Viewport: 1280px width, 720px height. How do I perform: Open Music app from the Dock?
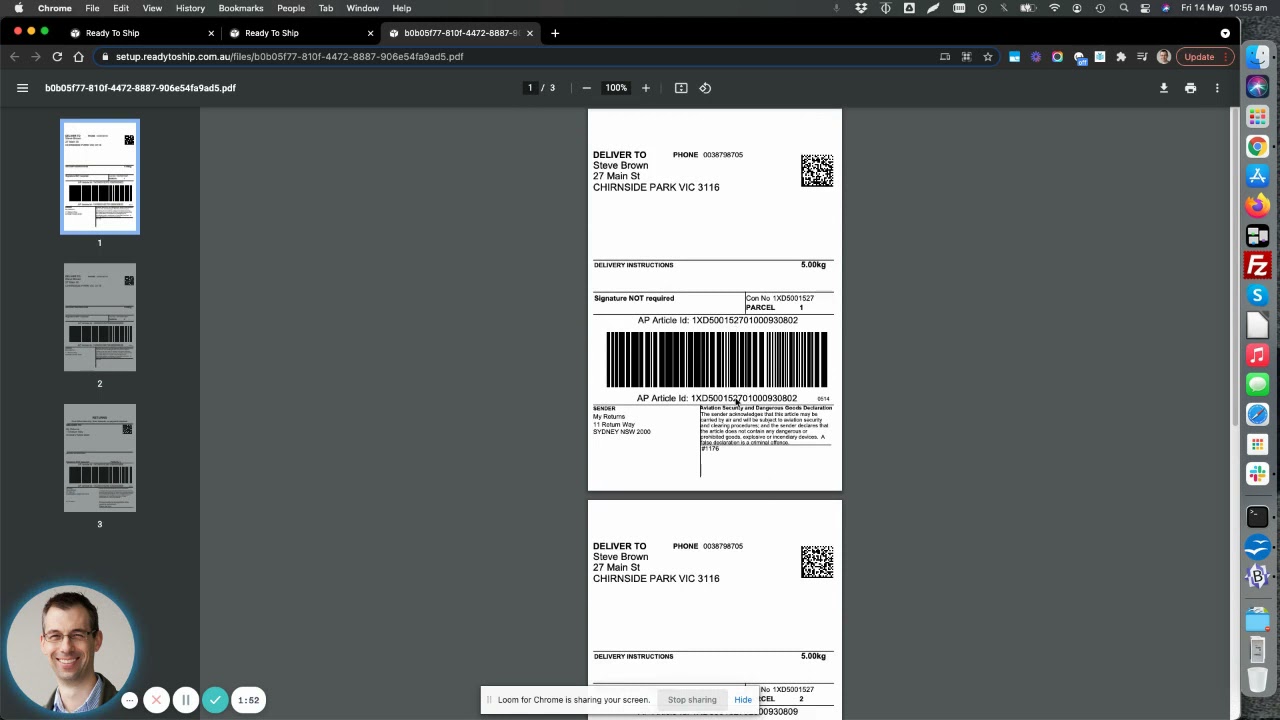(1258, 355)
